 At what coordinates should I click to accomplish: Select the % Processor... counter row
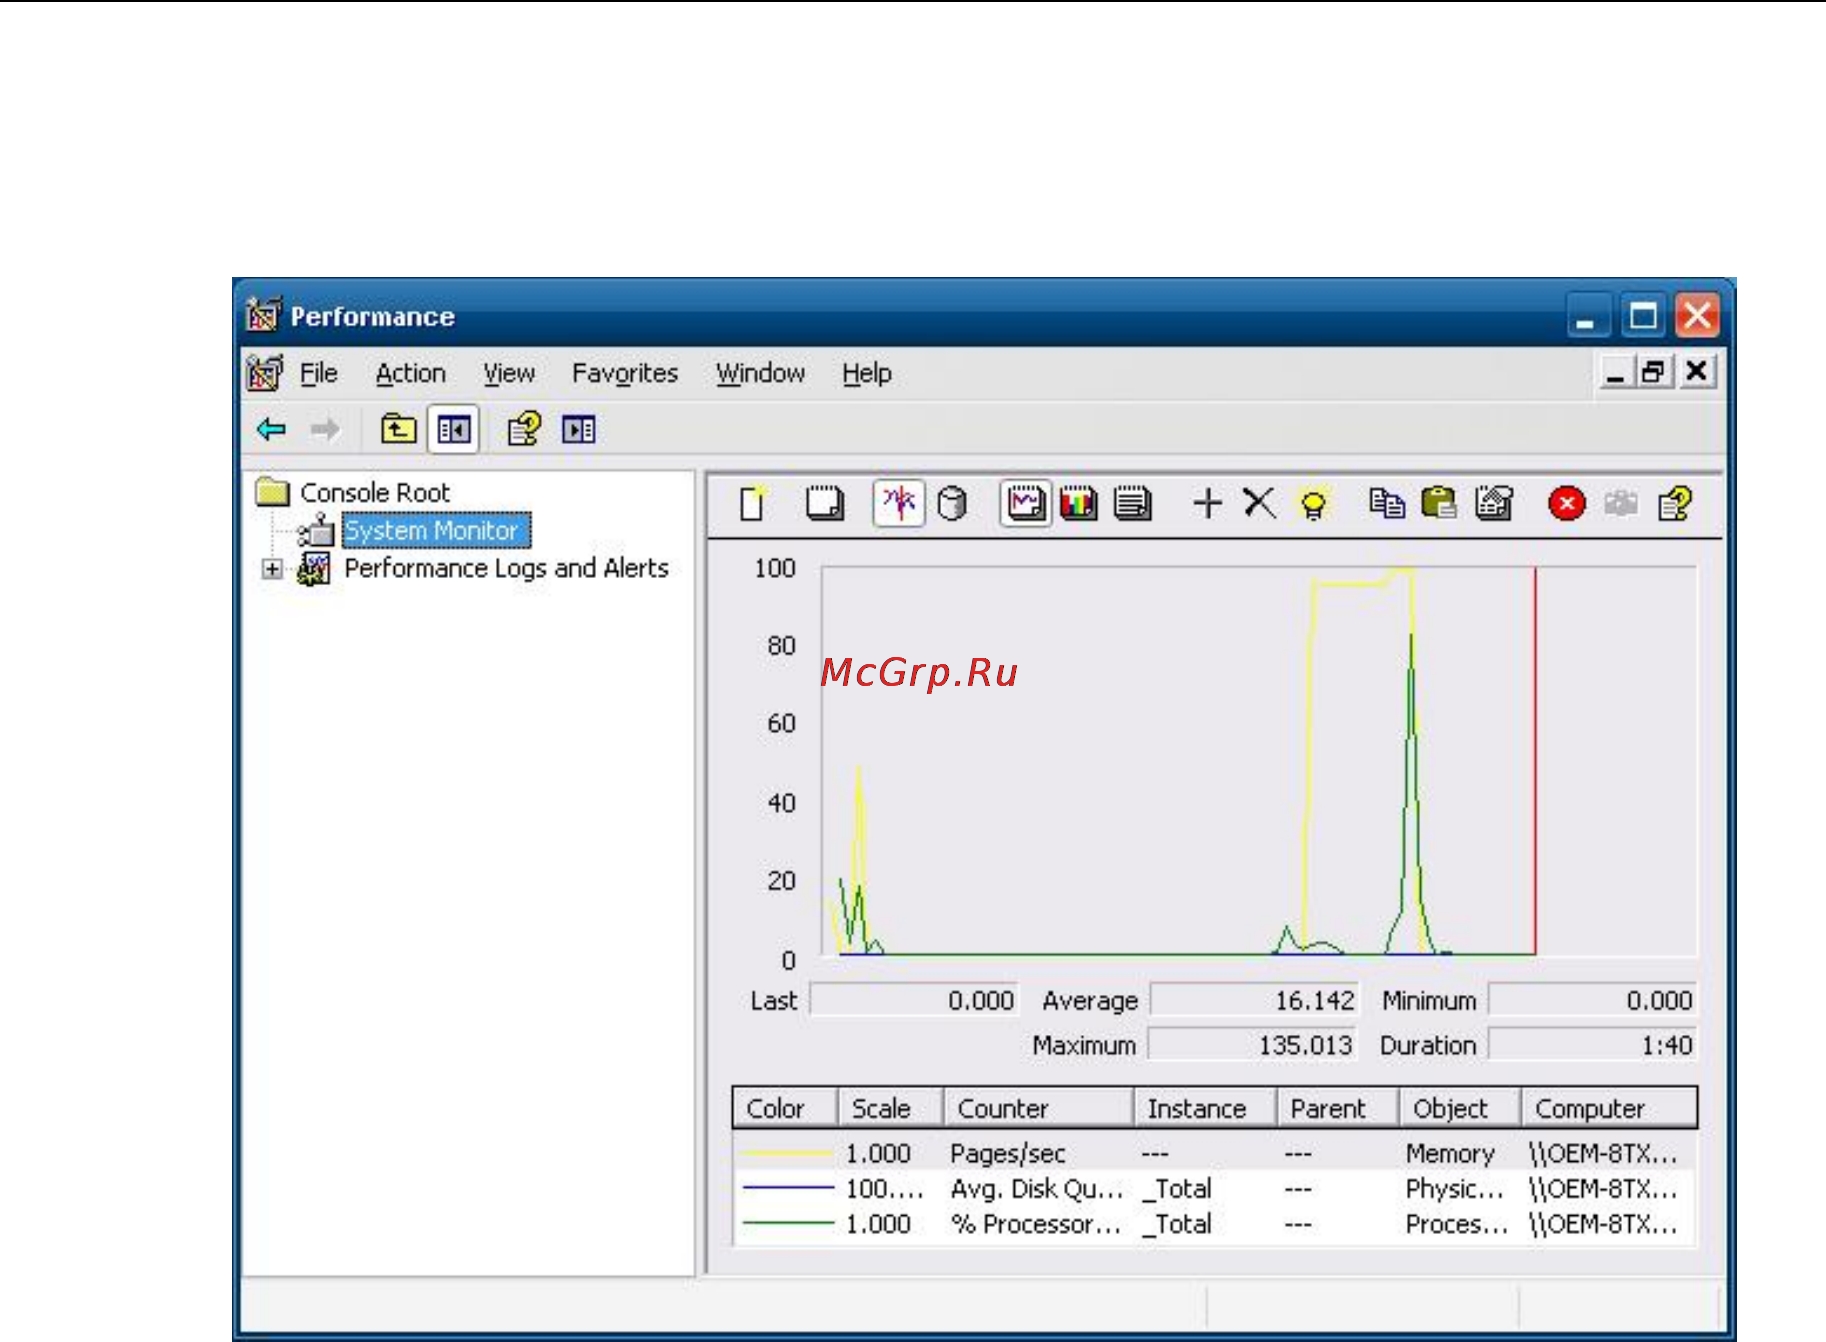tap(1214, 1223)
